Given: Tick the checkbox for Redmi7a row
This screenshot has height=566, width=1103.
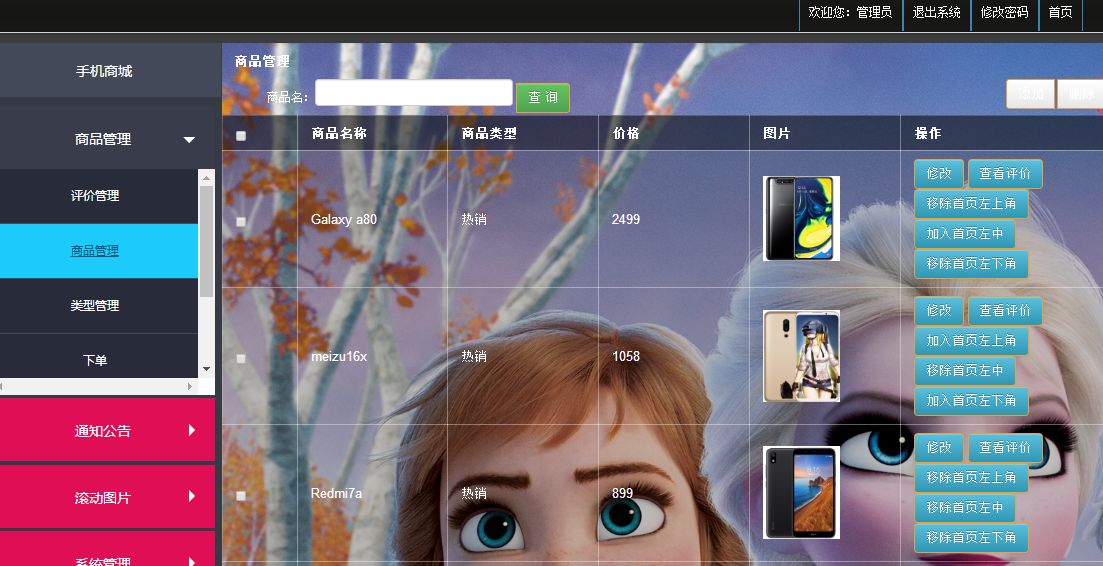Looking at the screenshot, I should click(241, 496).
